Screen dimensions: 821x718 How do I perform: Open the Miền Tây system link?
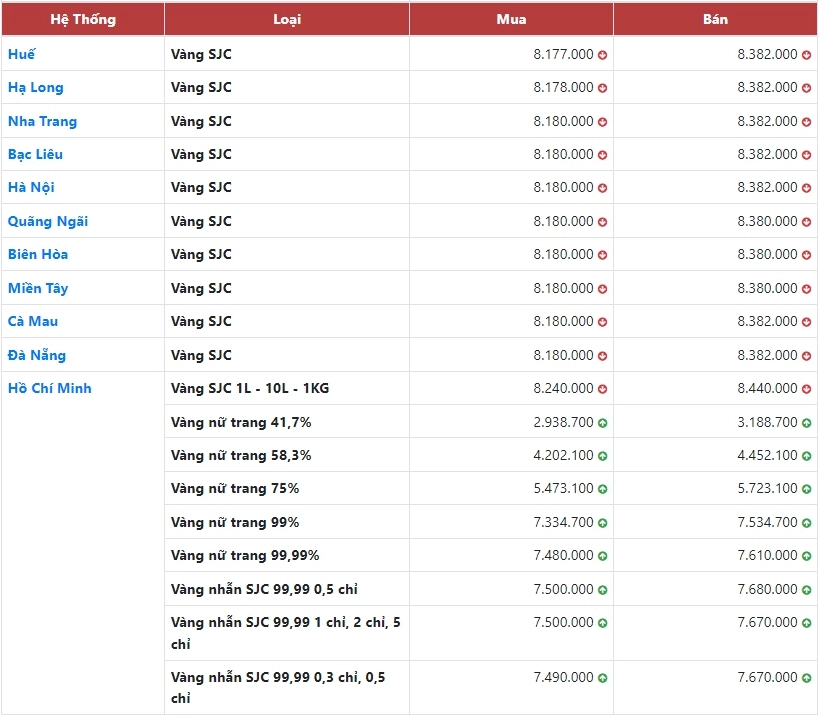click(x=38, y=288)
